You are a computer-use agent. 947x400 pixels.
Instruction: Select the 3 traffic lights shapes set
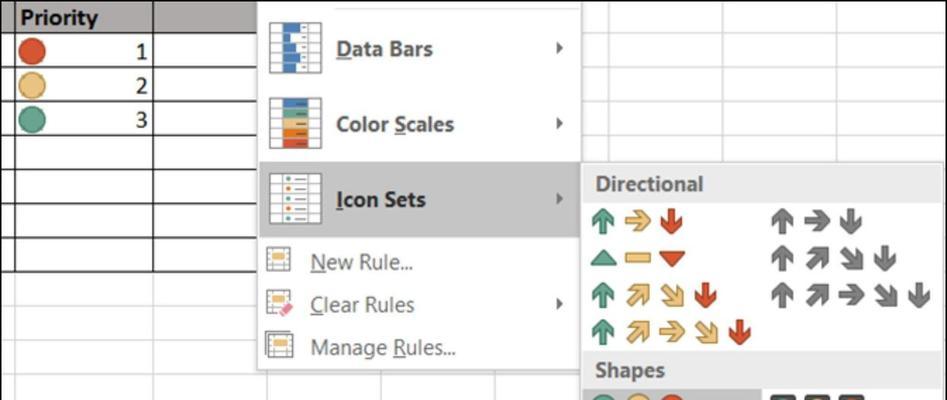(637, 396)
